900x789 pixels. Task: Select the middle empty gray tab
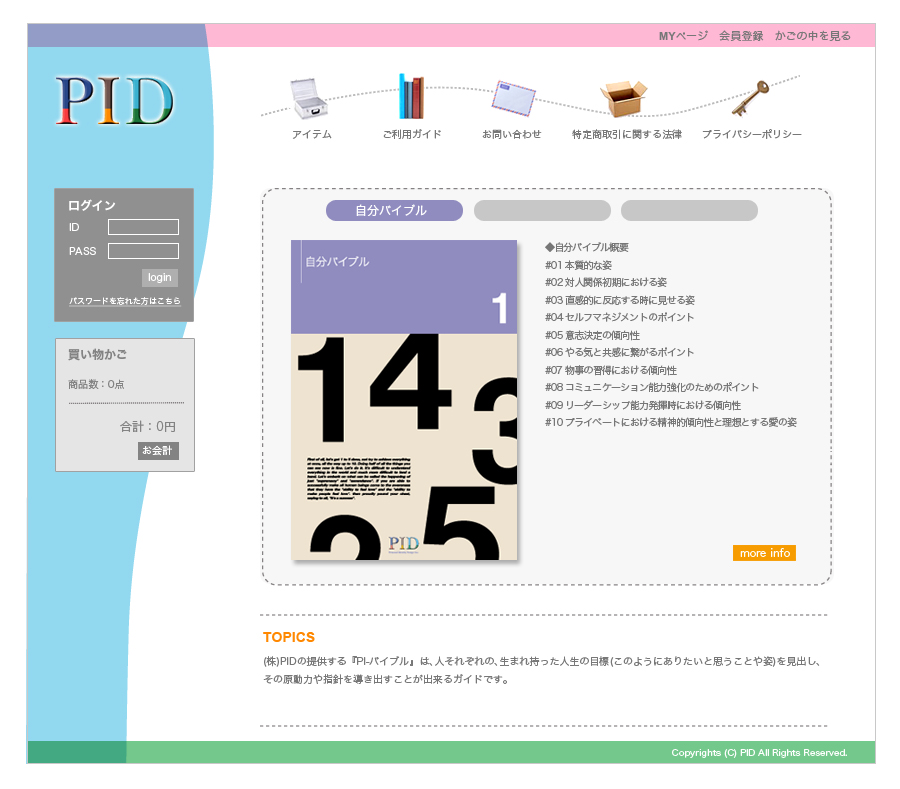542,210
